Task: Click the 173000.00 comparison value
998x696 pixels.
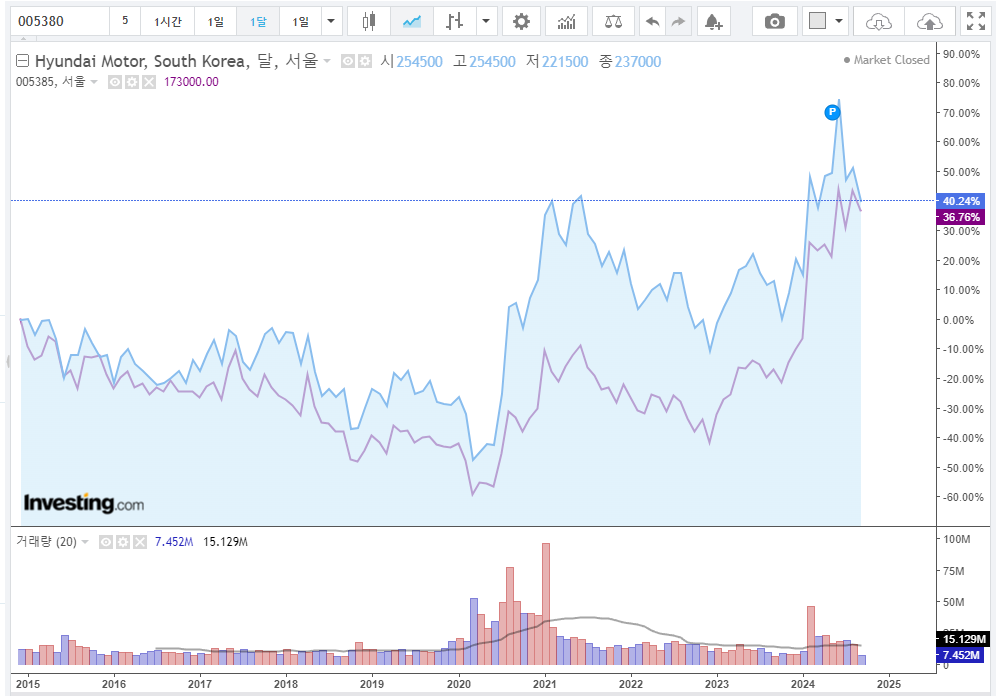Action: [191, 81]
